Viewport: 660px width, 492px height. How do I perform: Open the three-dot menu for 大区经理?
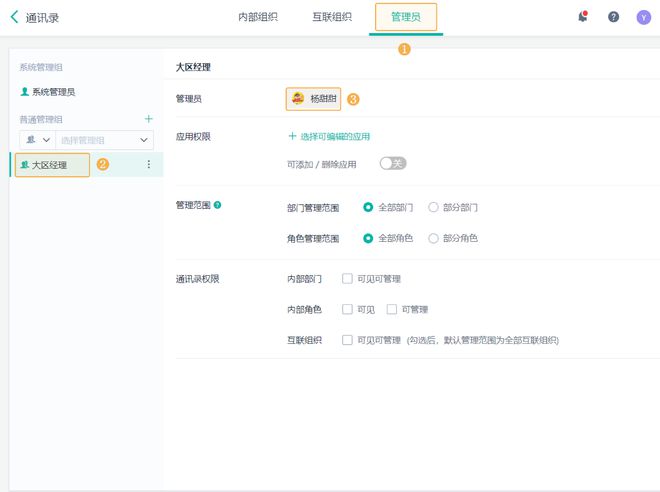click(149, 165)
